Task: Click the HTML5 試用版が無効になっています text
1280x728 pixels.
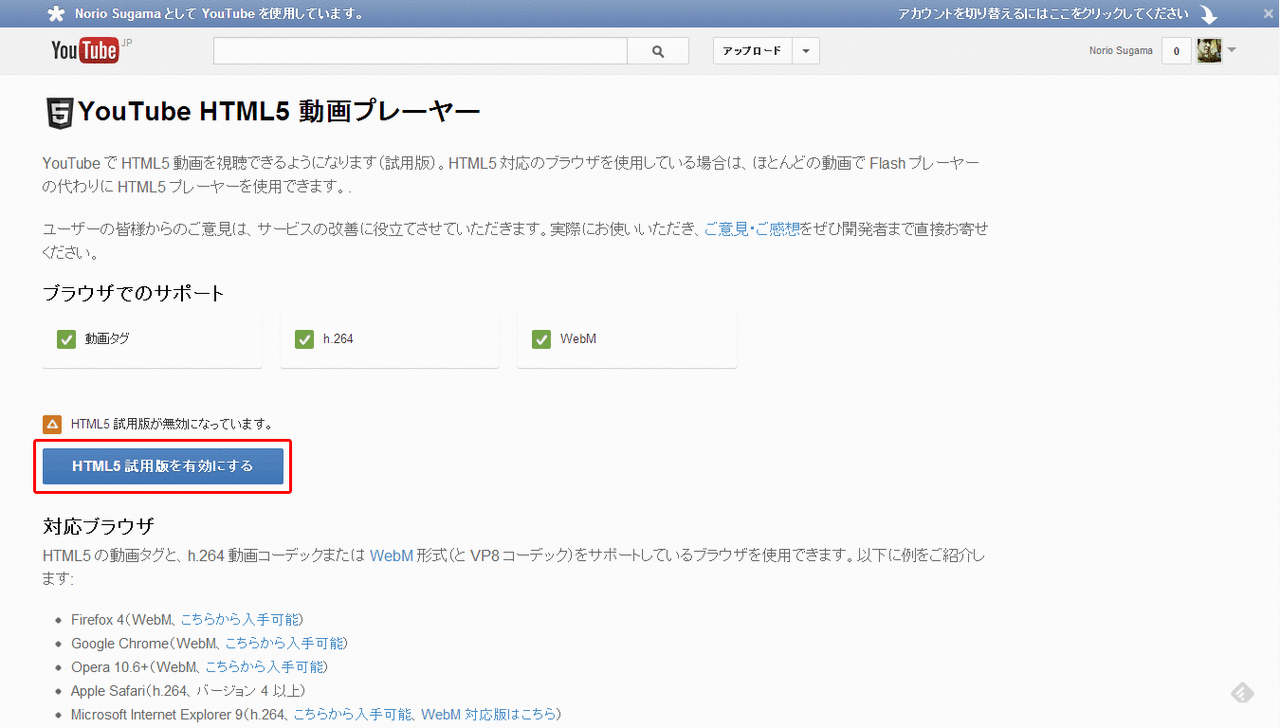Action: point(172,424)
